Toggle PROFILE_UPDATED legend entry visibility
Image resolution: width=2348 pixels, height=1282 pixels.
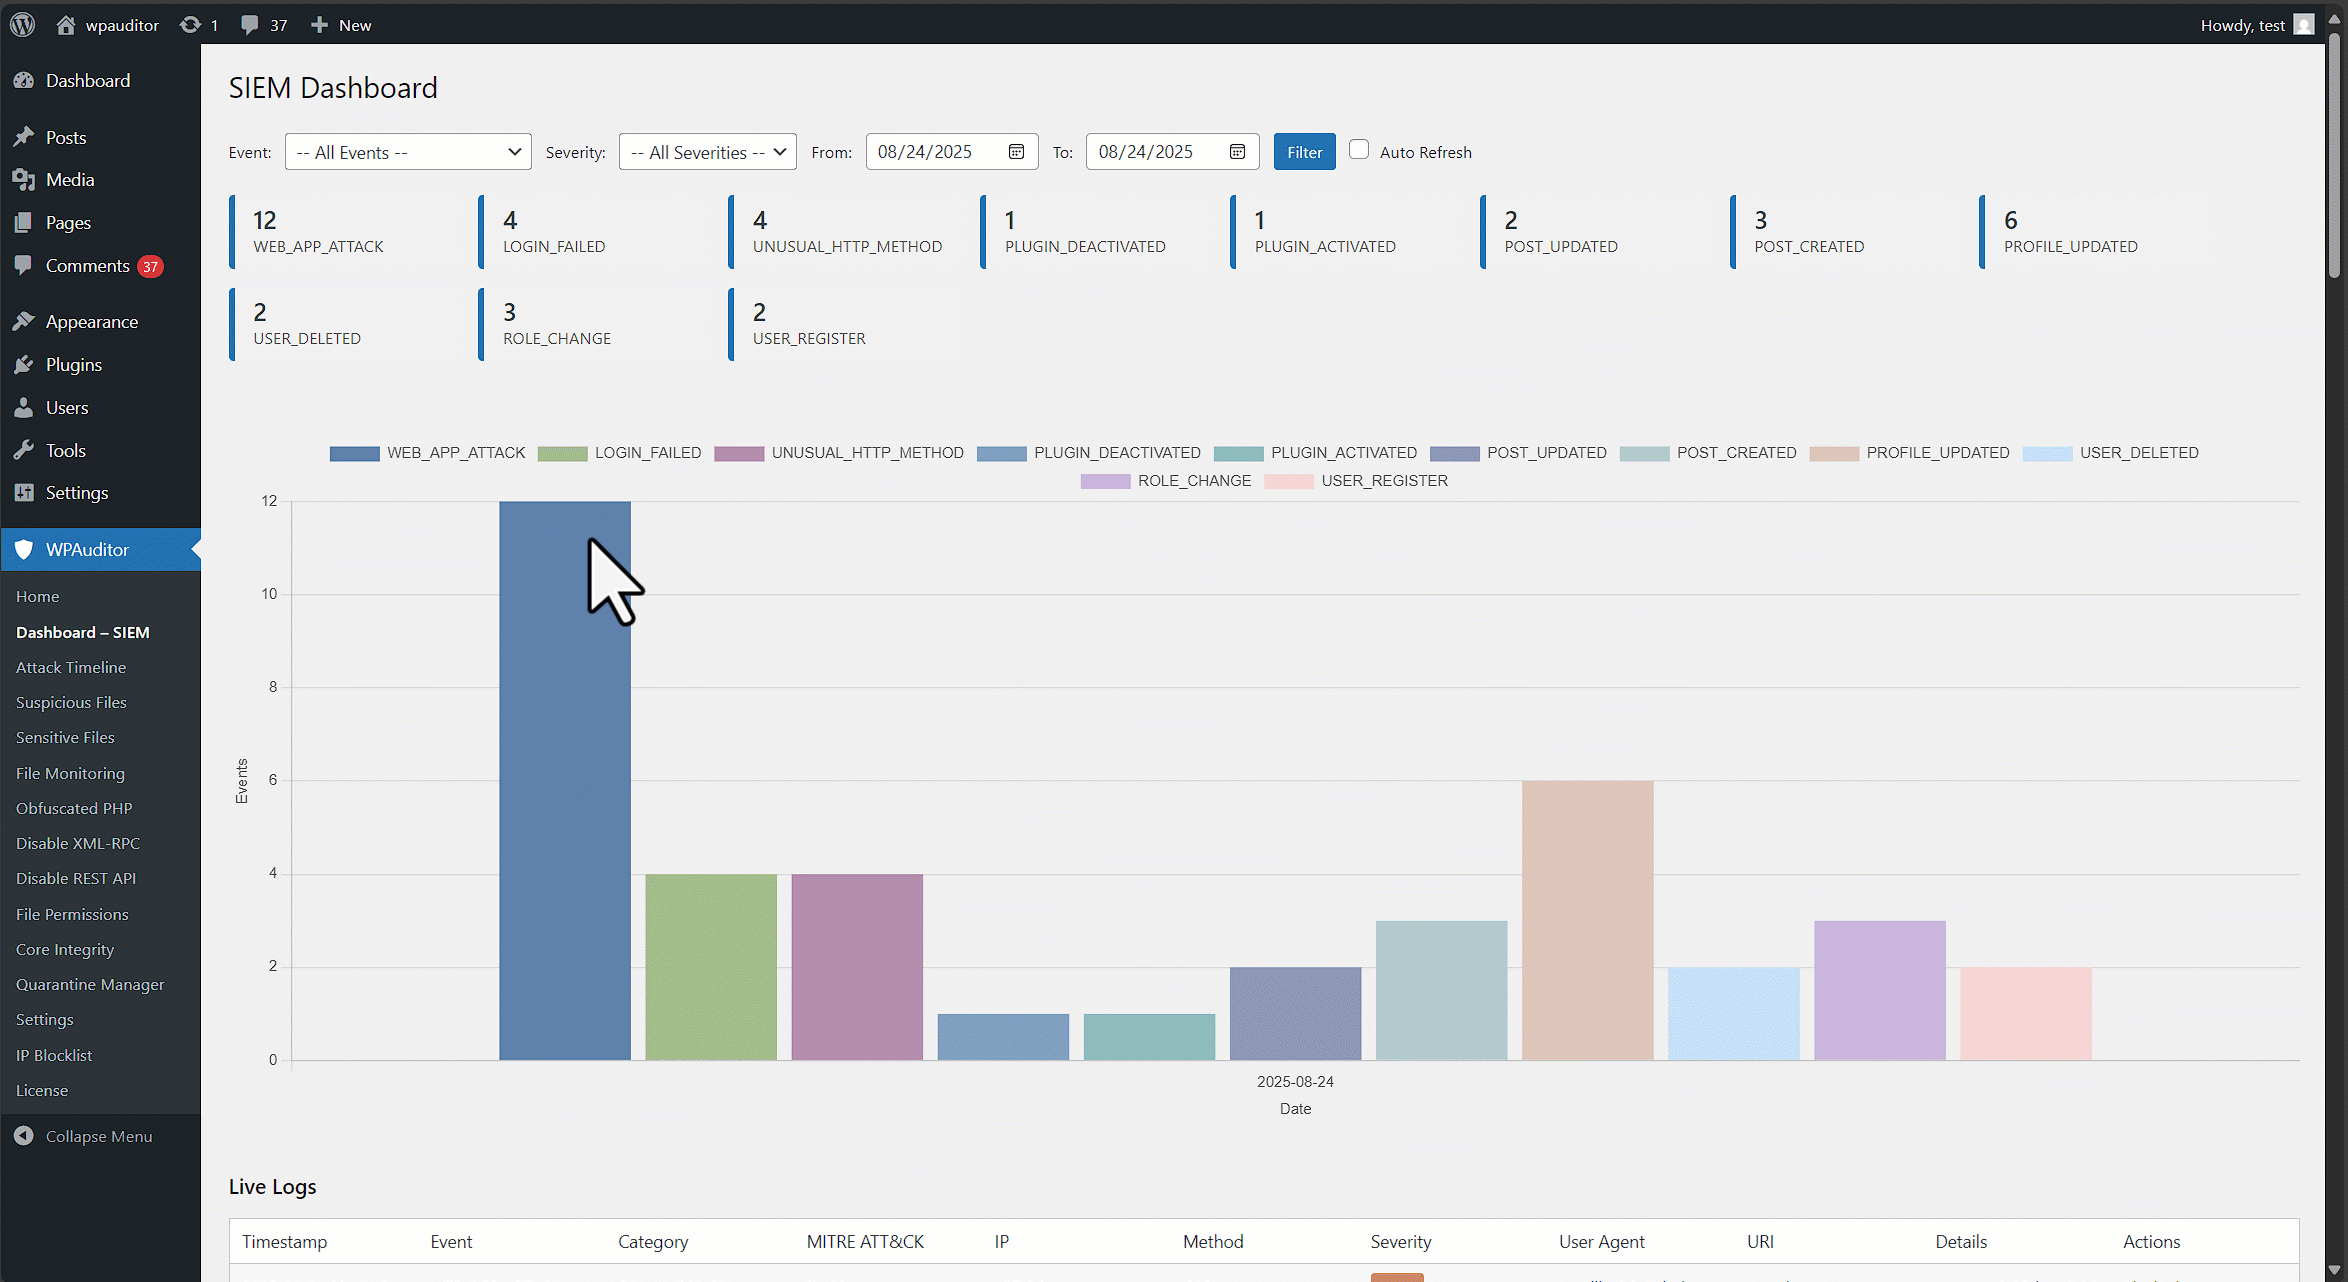1910,453
